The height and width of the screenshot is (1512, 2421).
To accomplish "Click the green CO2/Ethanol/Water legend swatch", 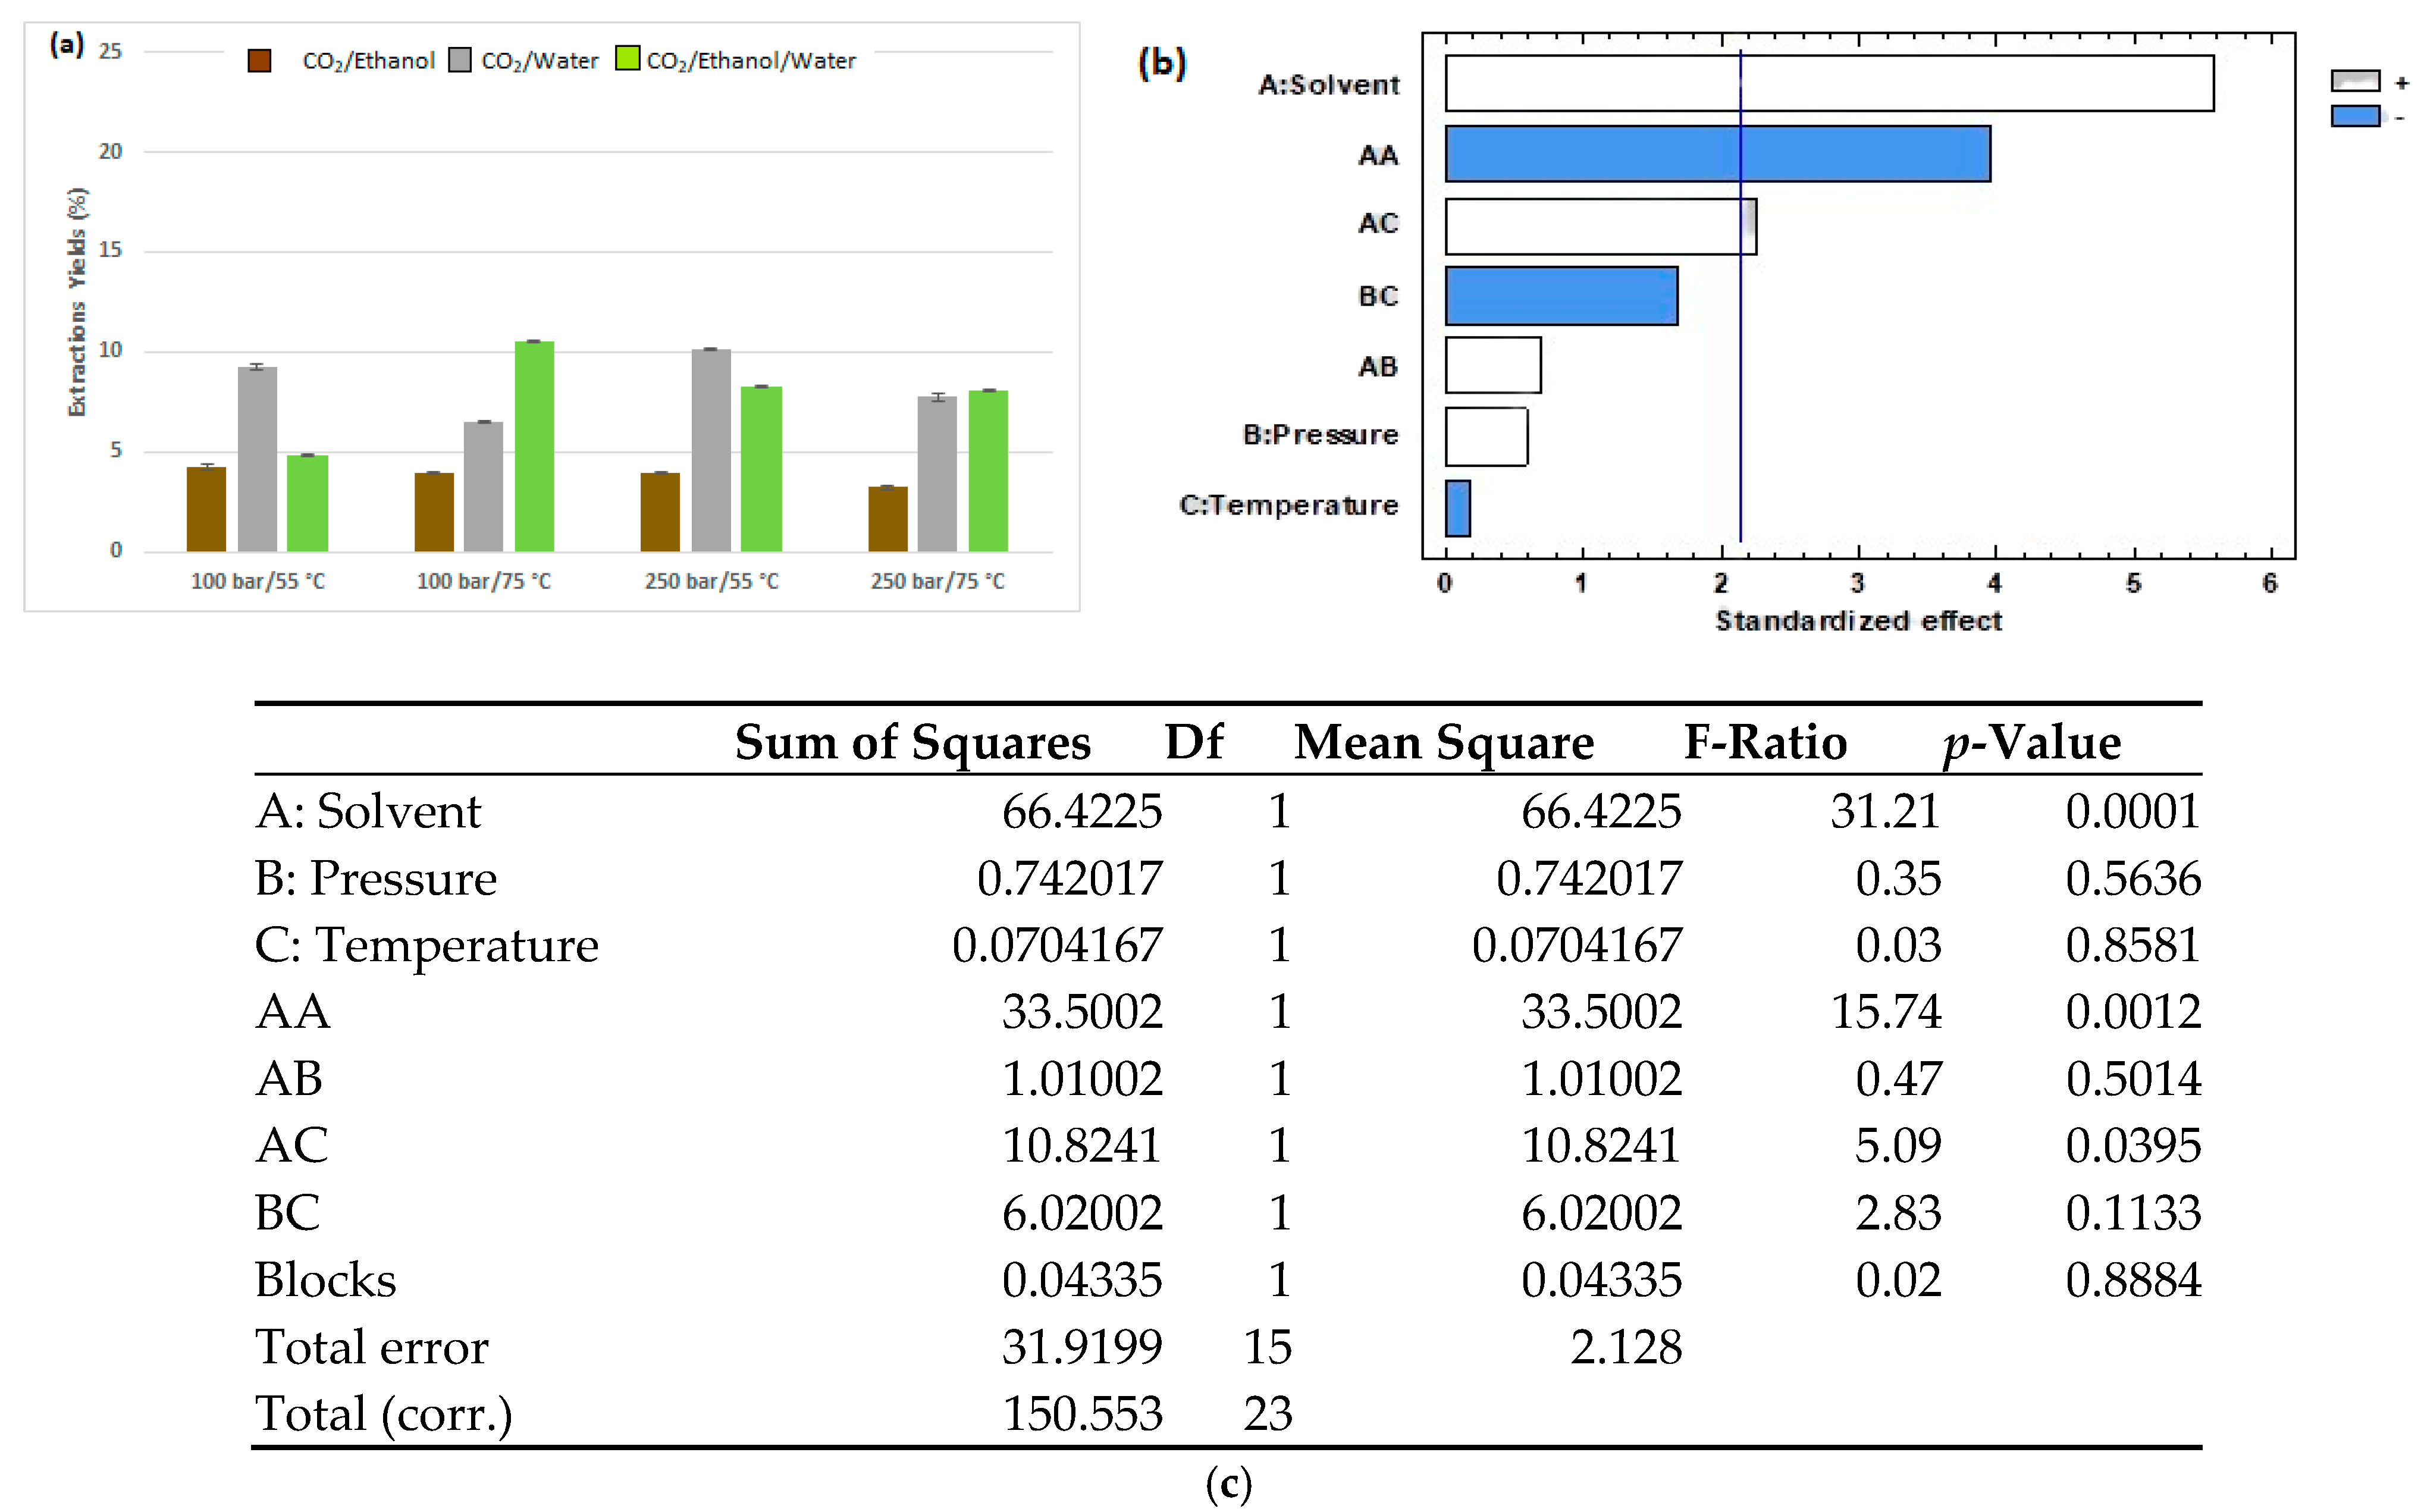I will (x=627, y=58).
